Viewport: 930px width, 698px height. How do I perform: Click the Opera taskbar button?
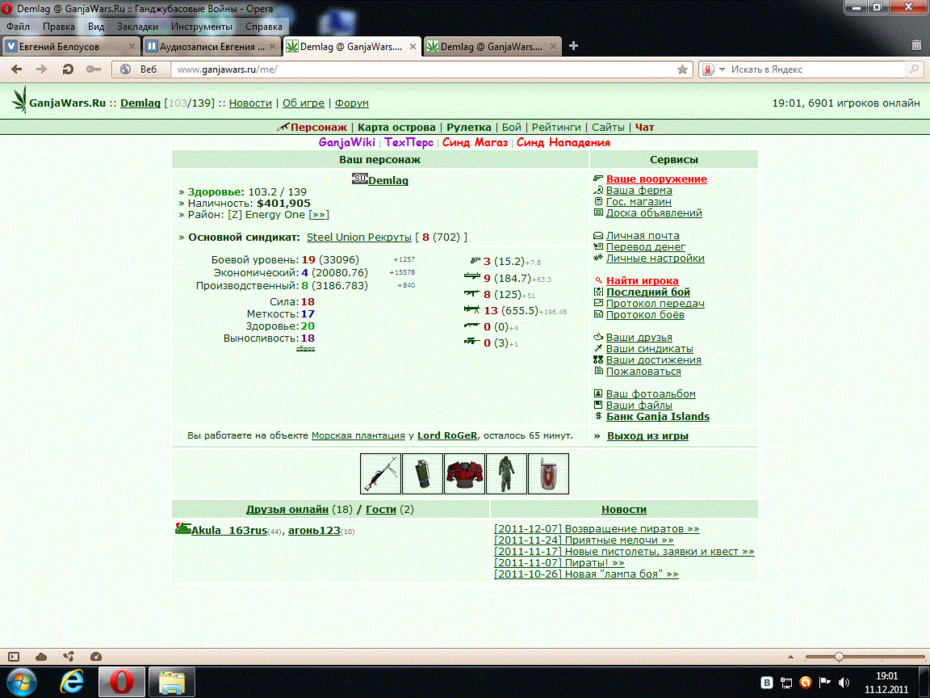pyautogui.click(x=121, y=681)
